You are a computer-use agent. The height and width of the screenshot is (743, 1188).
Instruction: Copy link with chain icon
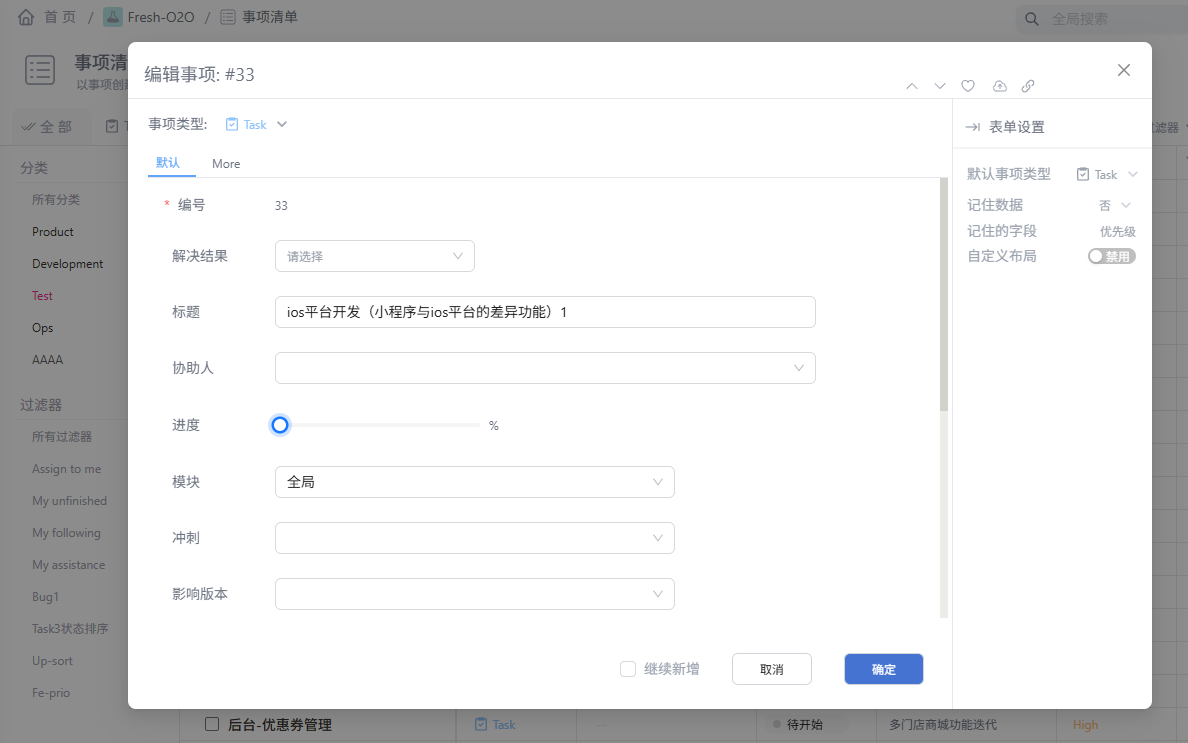point(1027,86)
